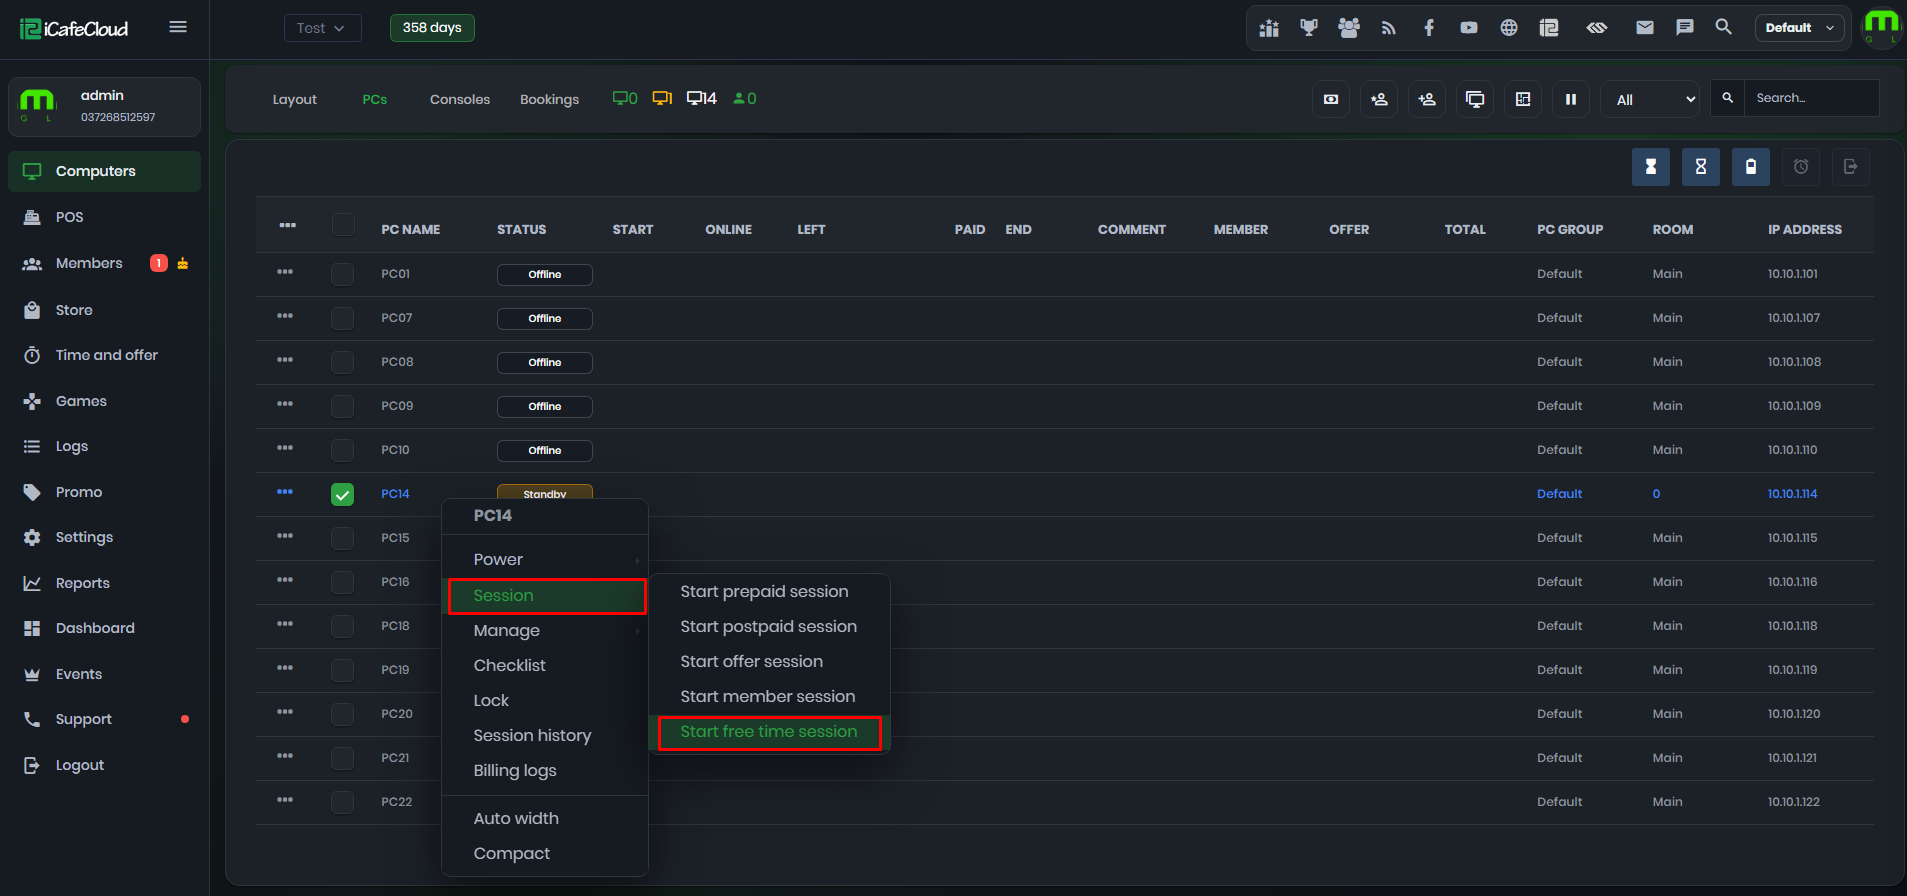Check the PC10 row checkbox

(x=342, y=450)
